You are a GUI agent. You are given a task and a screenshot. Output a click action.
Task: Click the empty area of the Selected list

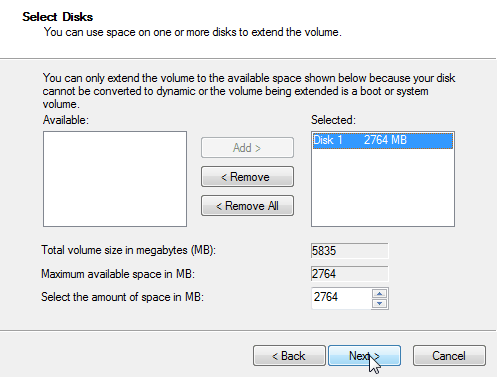[383, 188]
